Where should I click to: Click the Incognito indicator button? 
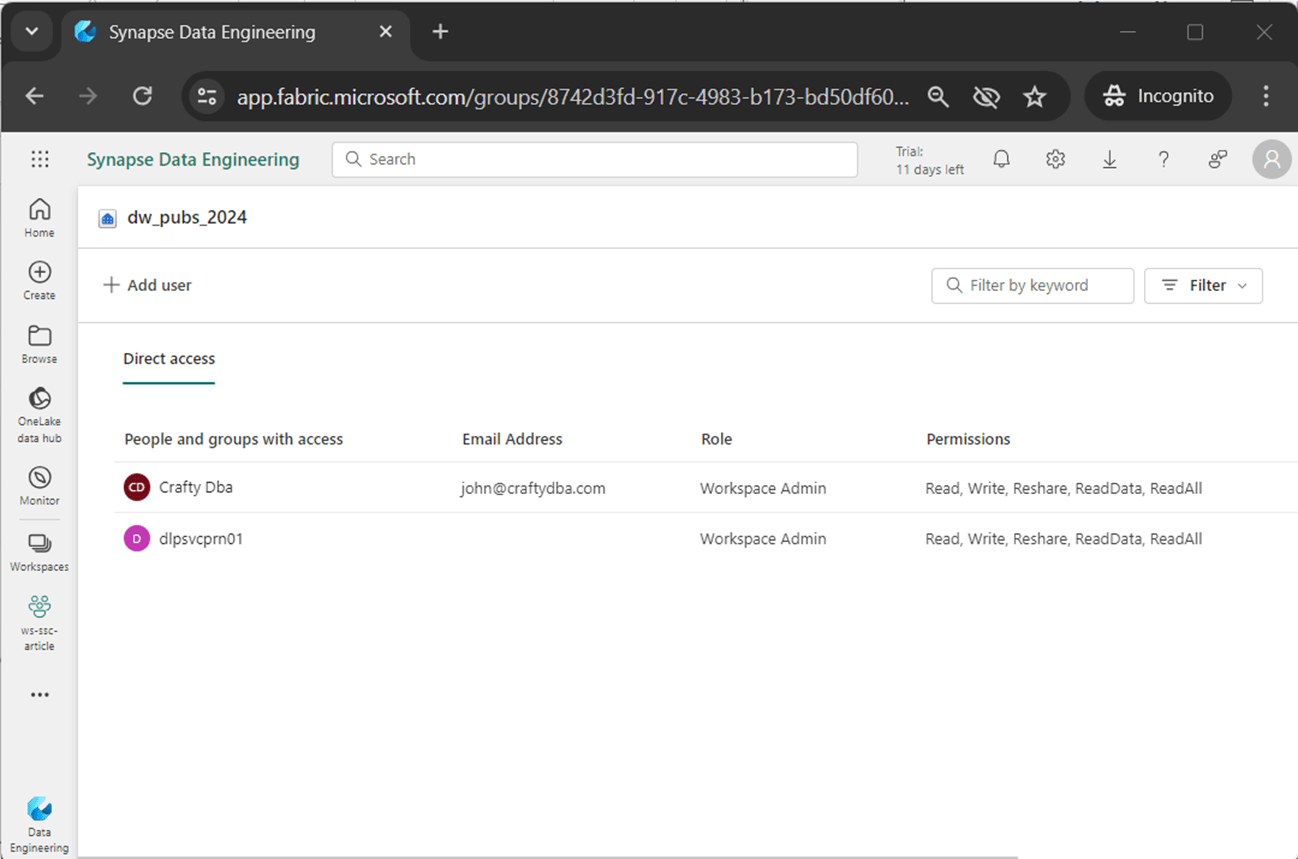click(x=1158, y=96)
